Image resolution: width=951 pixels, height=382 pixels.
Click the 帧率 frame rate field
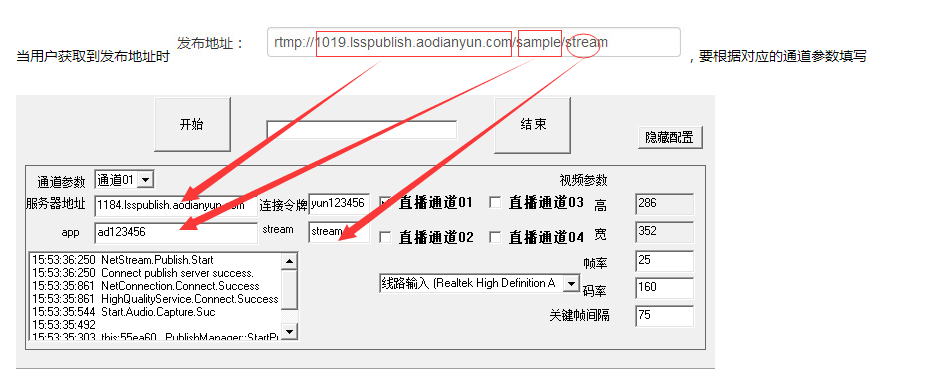click(665, 261)
